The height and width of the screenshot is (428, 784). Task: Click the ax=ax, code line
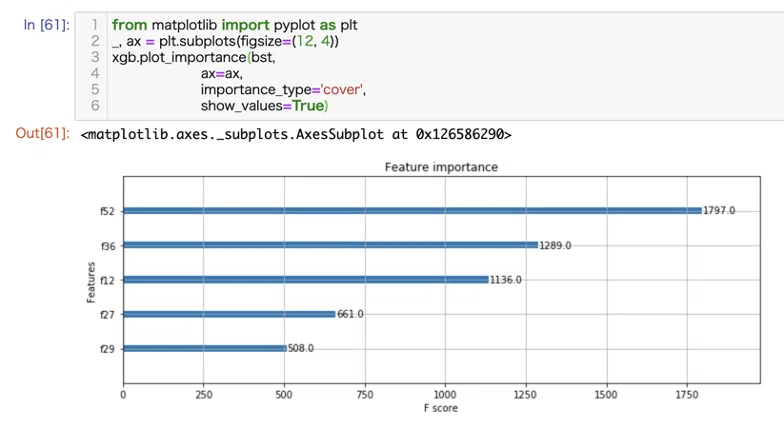tap(222, 74)
